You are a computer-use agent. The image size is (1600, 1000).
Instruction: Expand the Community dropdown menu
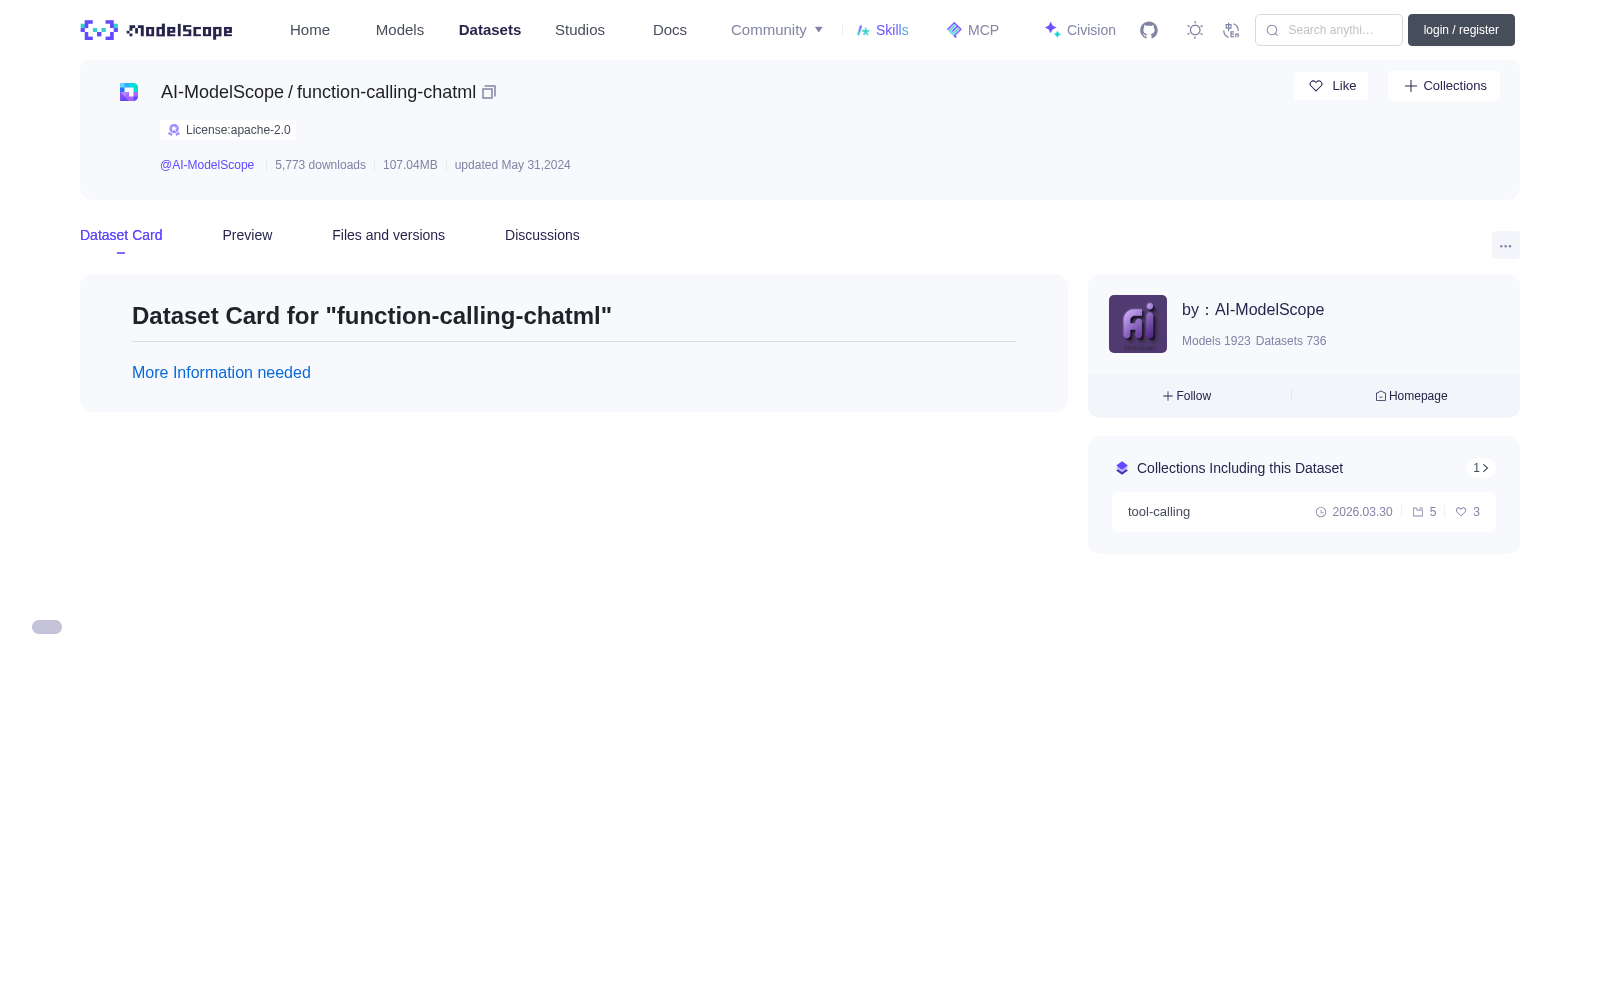pyautogui.click(x=777, y=30)
